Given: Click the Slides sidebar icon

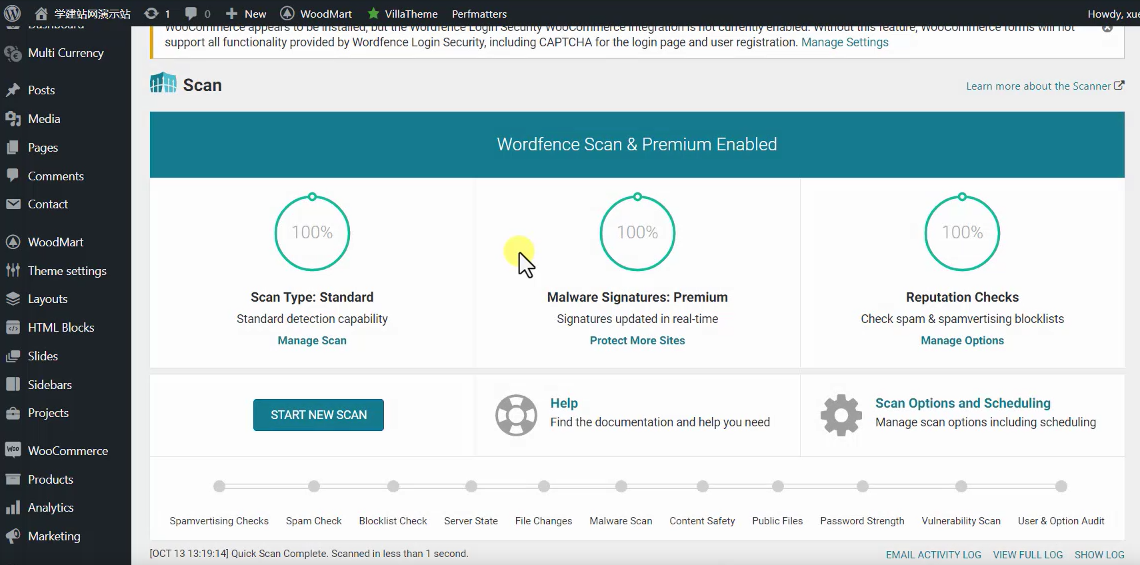Looking at the screenshot, I should tap(12, 356).
